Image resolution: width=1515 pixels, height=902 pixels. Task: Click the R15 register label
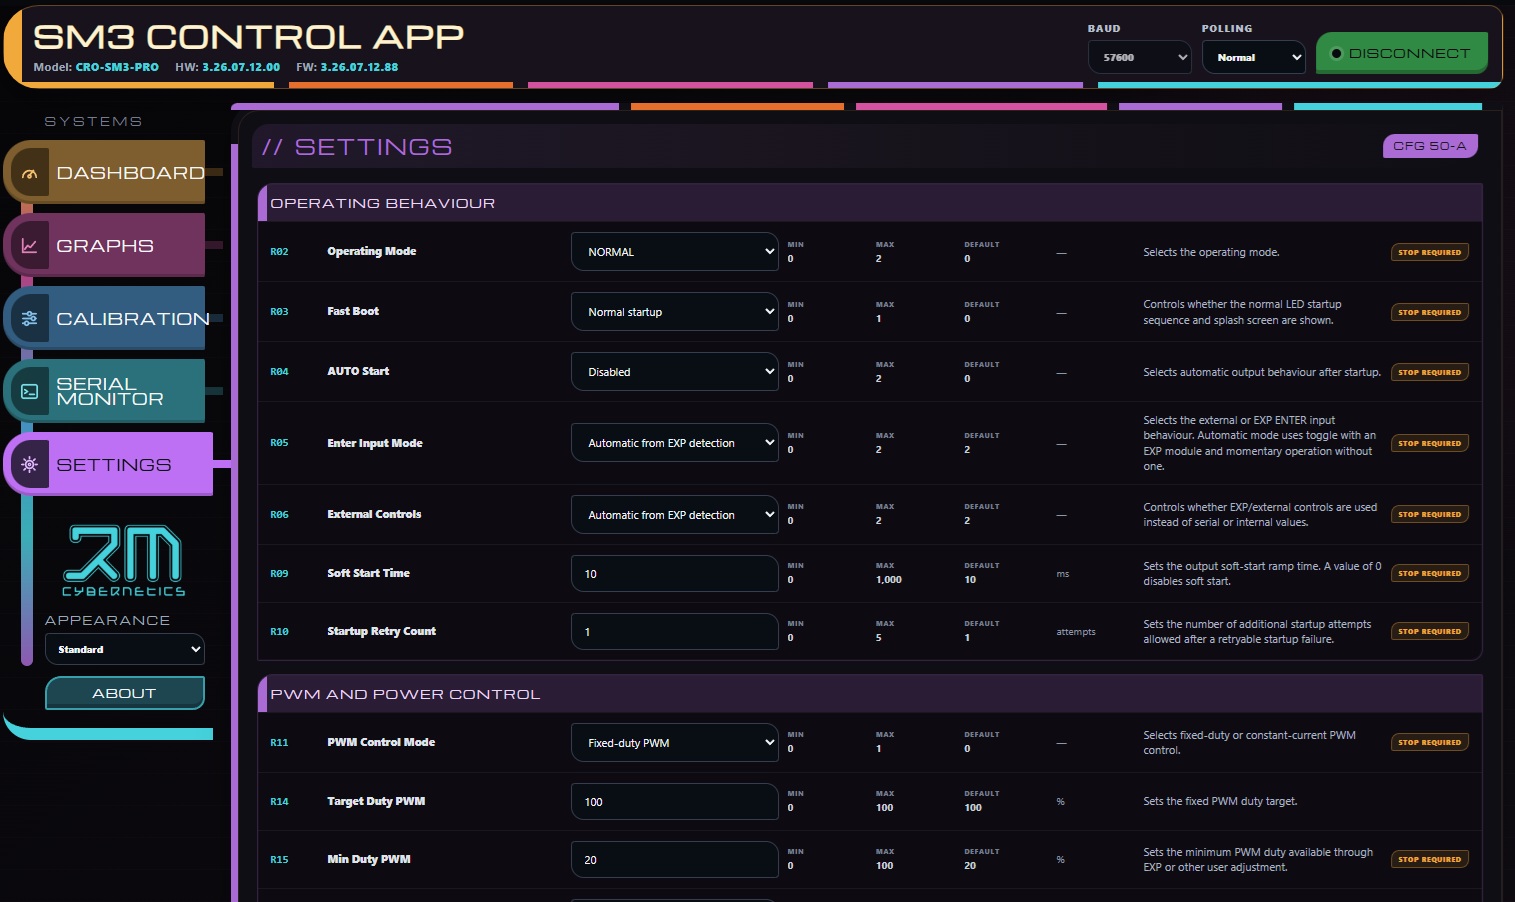point(279,860)
